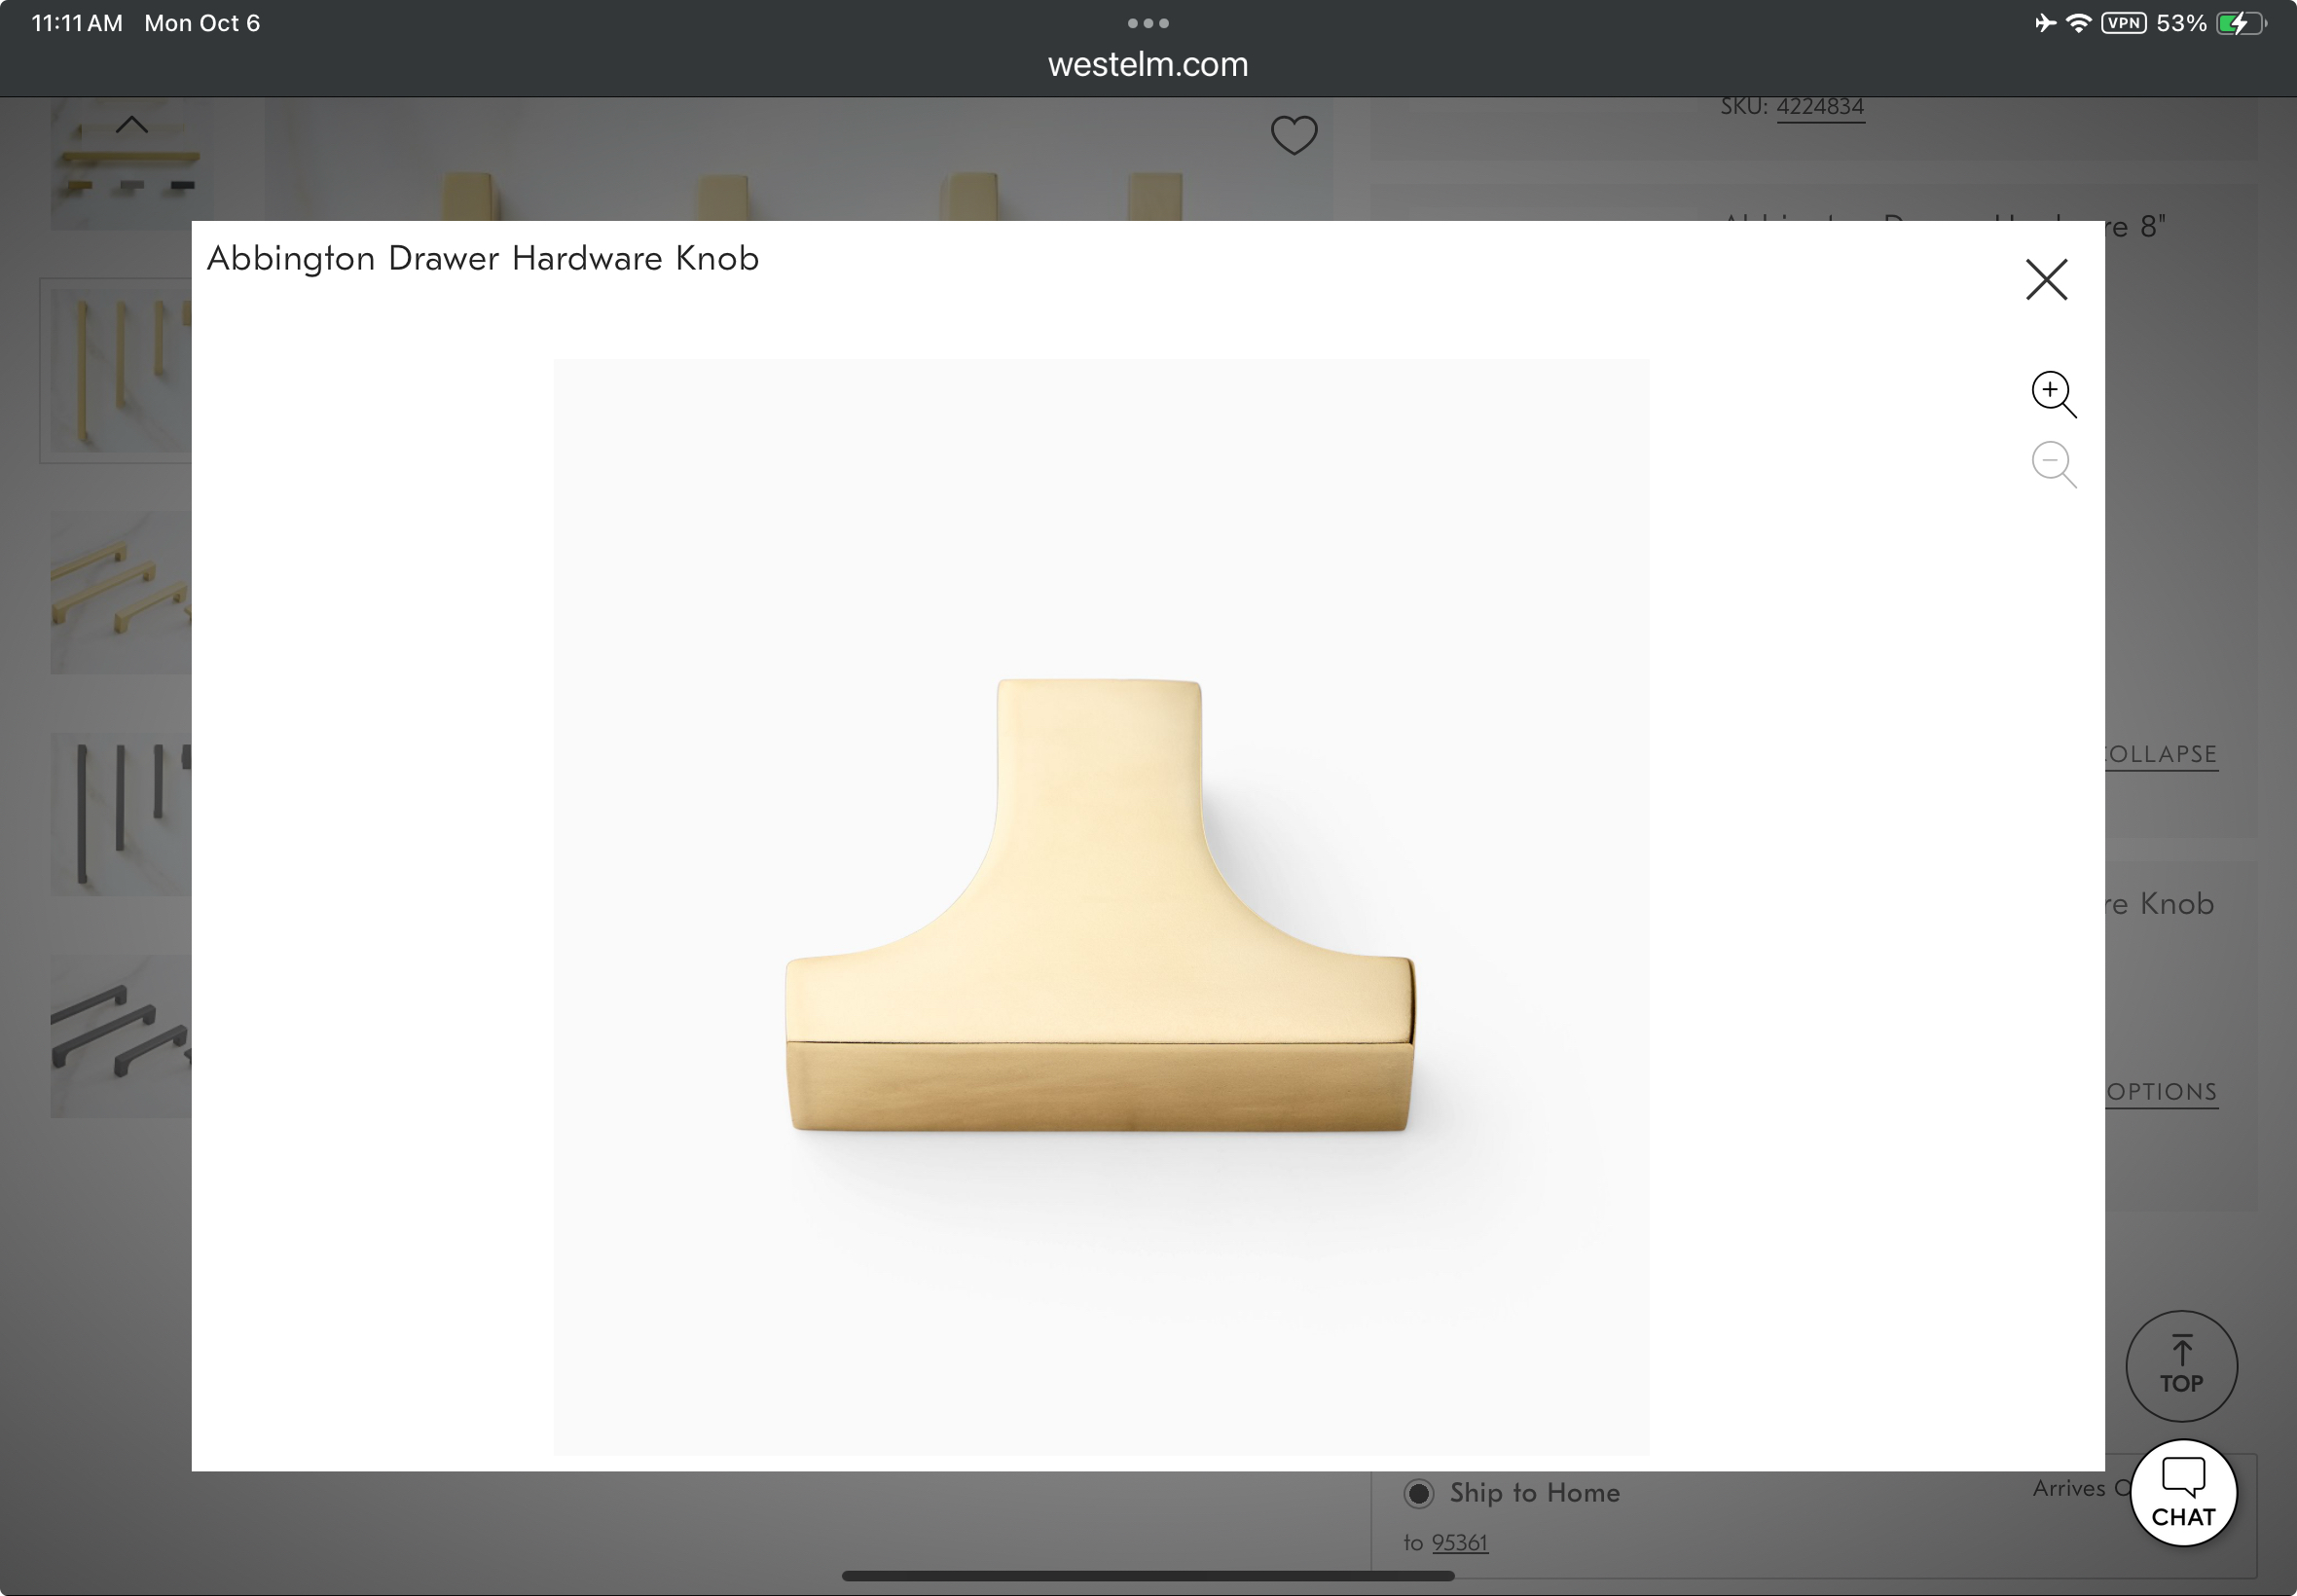The image size is (2297, 1596).
Task: Click the large brass knob image
Action: (1100, 906)
